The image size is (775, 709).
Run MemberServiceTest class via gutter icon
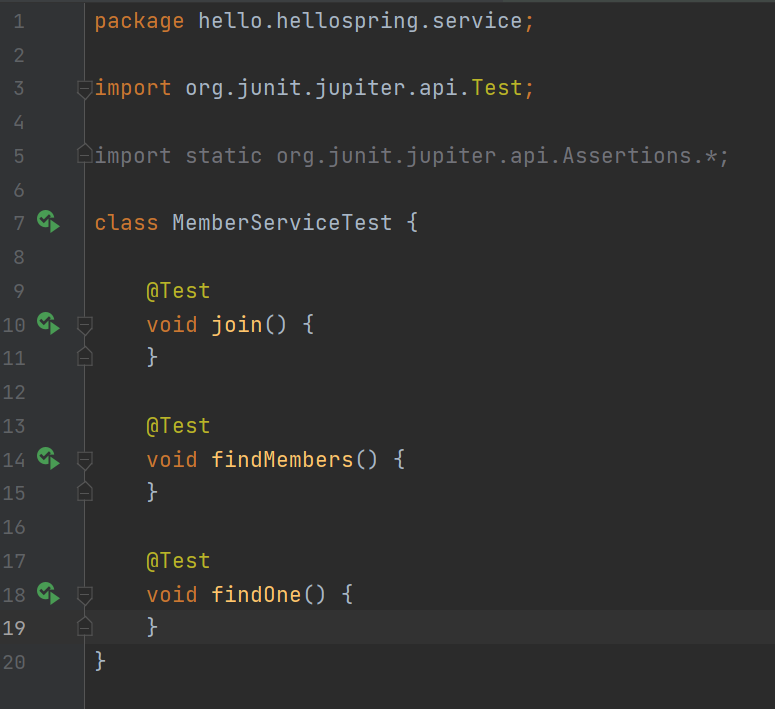[48, 221]
